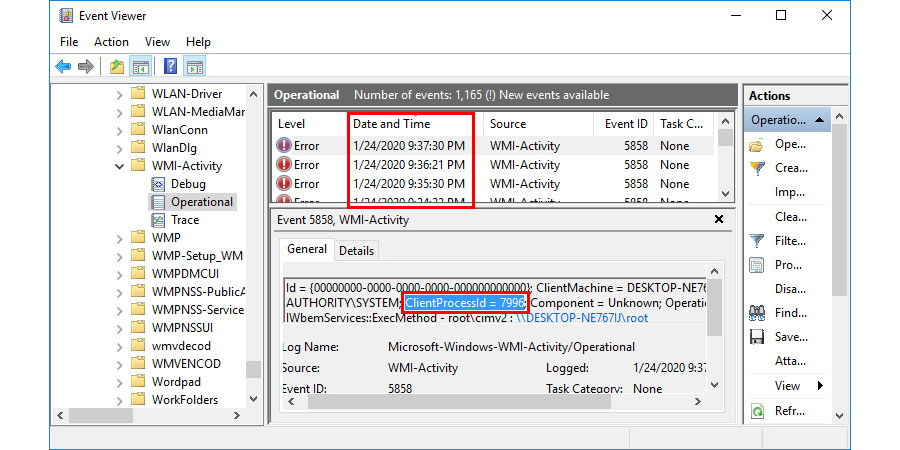Select the WLAN-MediaMar tree folder
Image resolution: width=900 pixels, height=450 pixels.
point(198,112)
